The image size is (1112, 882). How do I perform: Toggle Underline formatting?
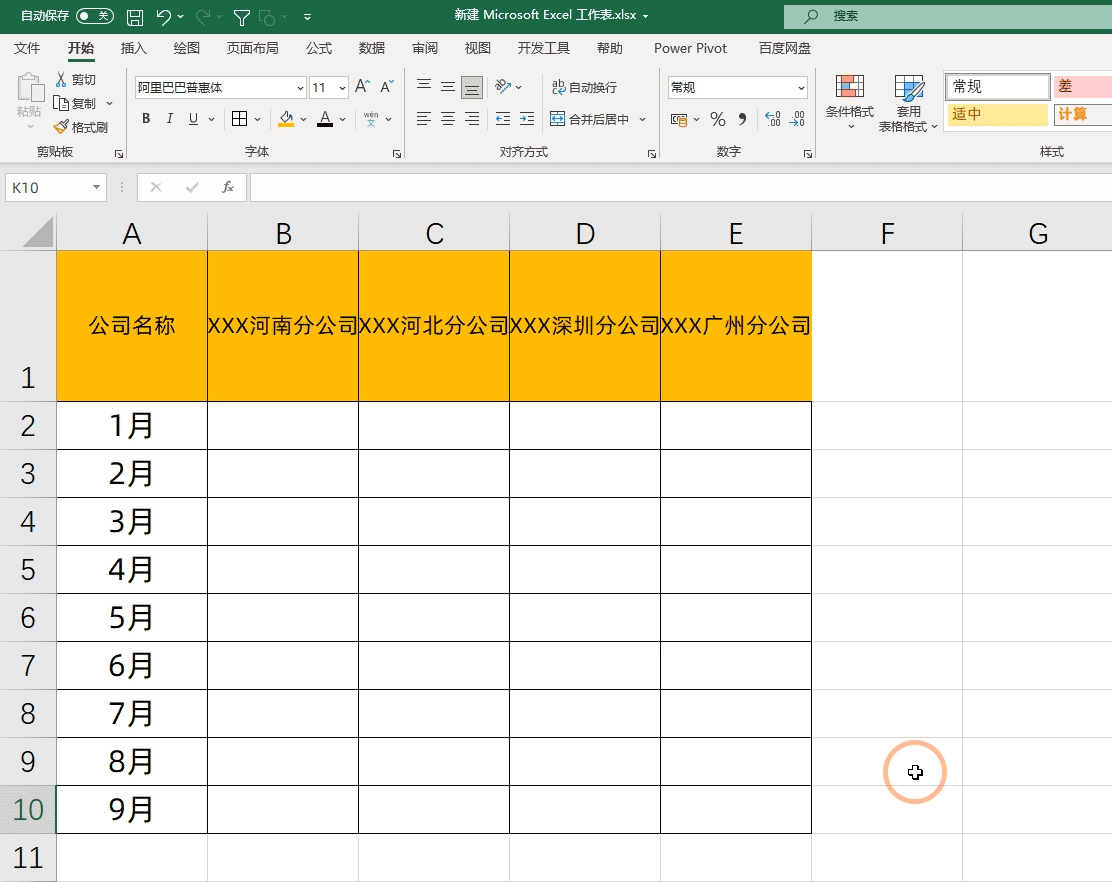(194, 118)
